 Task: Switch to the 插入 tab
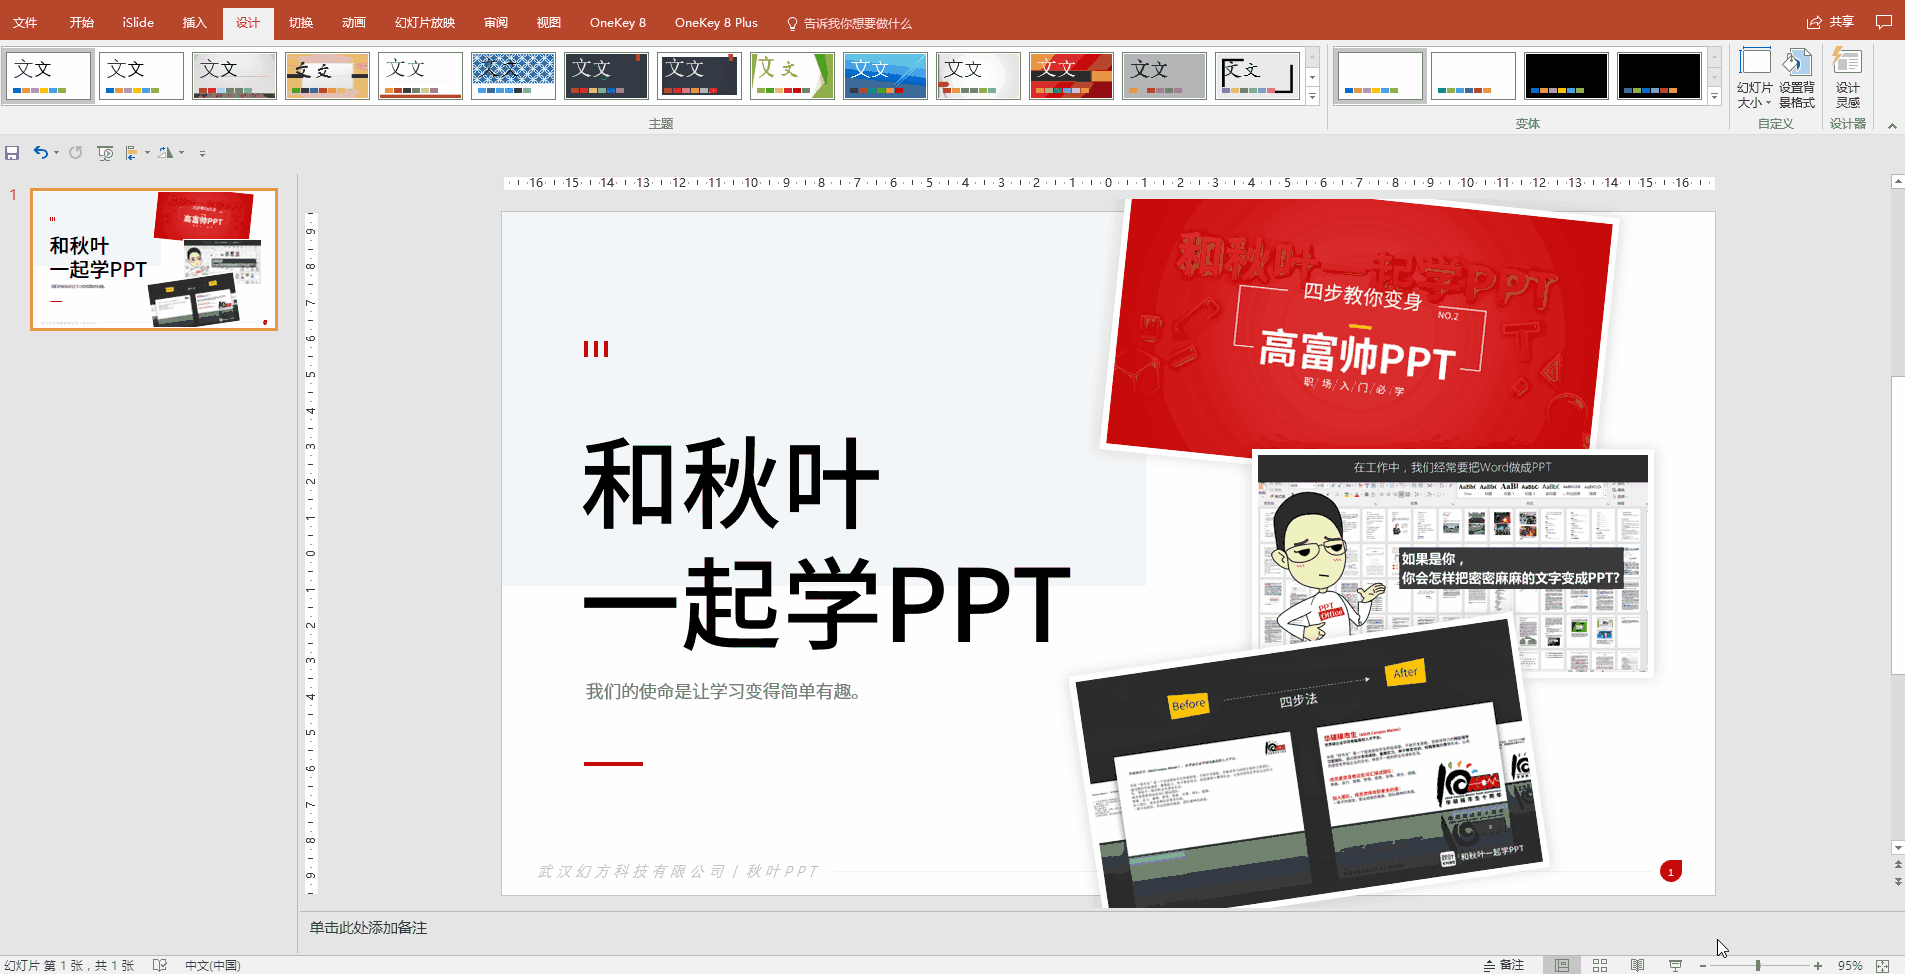pyautogui.click(x=194, y=22)
